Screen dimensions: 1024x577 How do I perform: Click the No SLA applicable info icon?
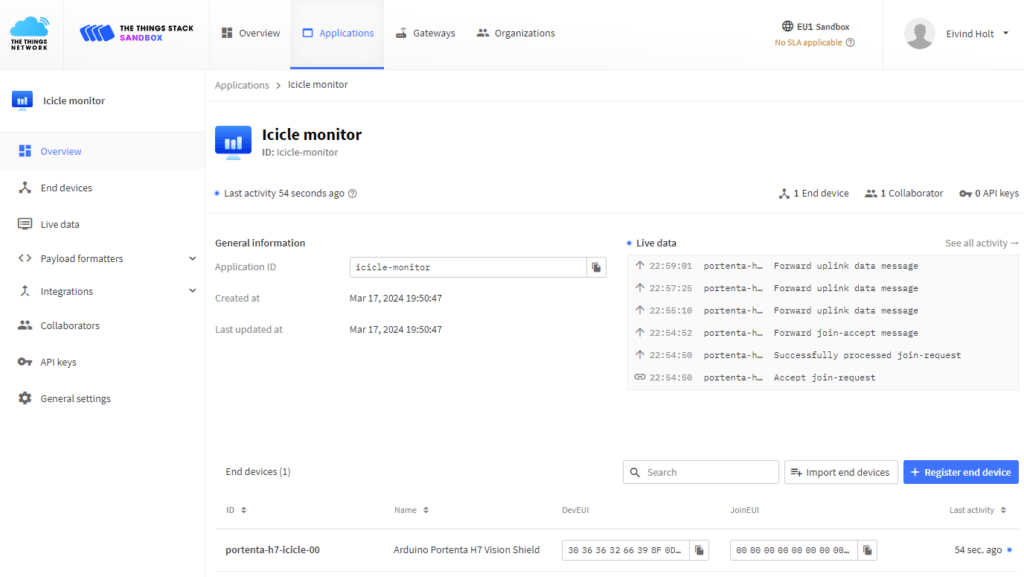pyautogui.click(x=850, y=42)
